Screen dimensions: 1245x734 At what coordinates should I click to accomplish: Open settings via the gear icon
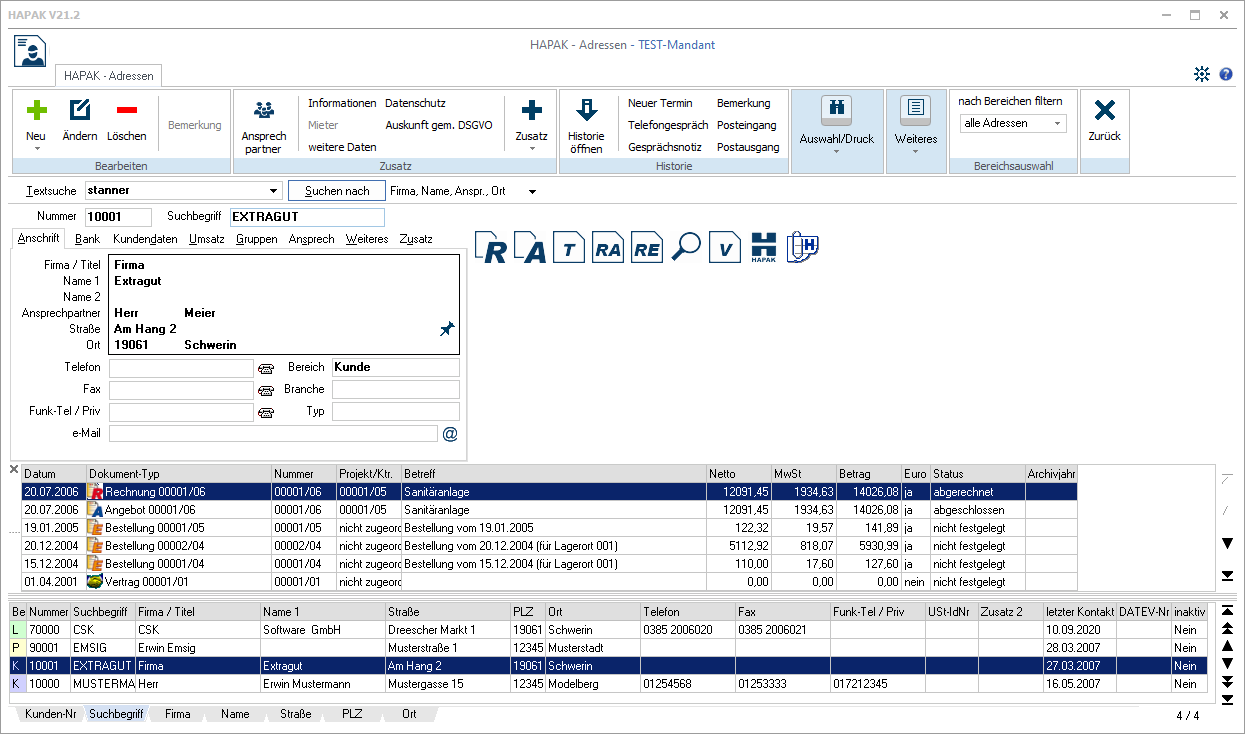click(x=1202, y=74)
